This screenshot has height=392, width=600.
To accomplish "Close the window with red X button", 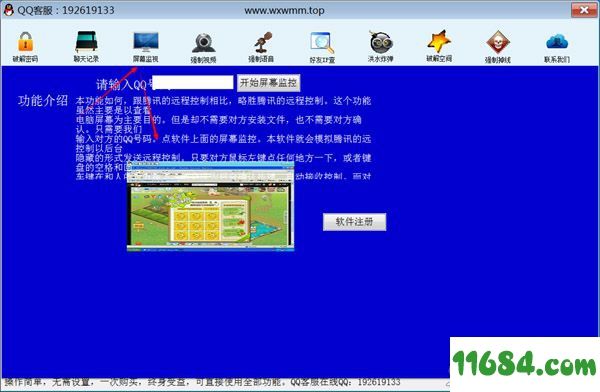I will tap(584, 10).
